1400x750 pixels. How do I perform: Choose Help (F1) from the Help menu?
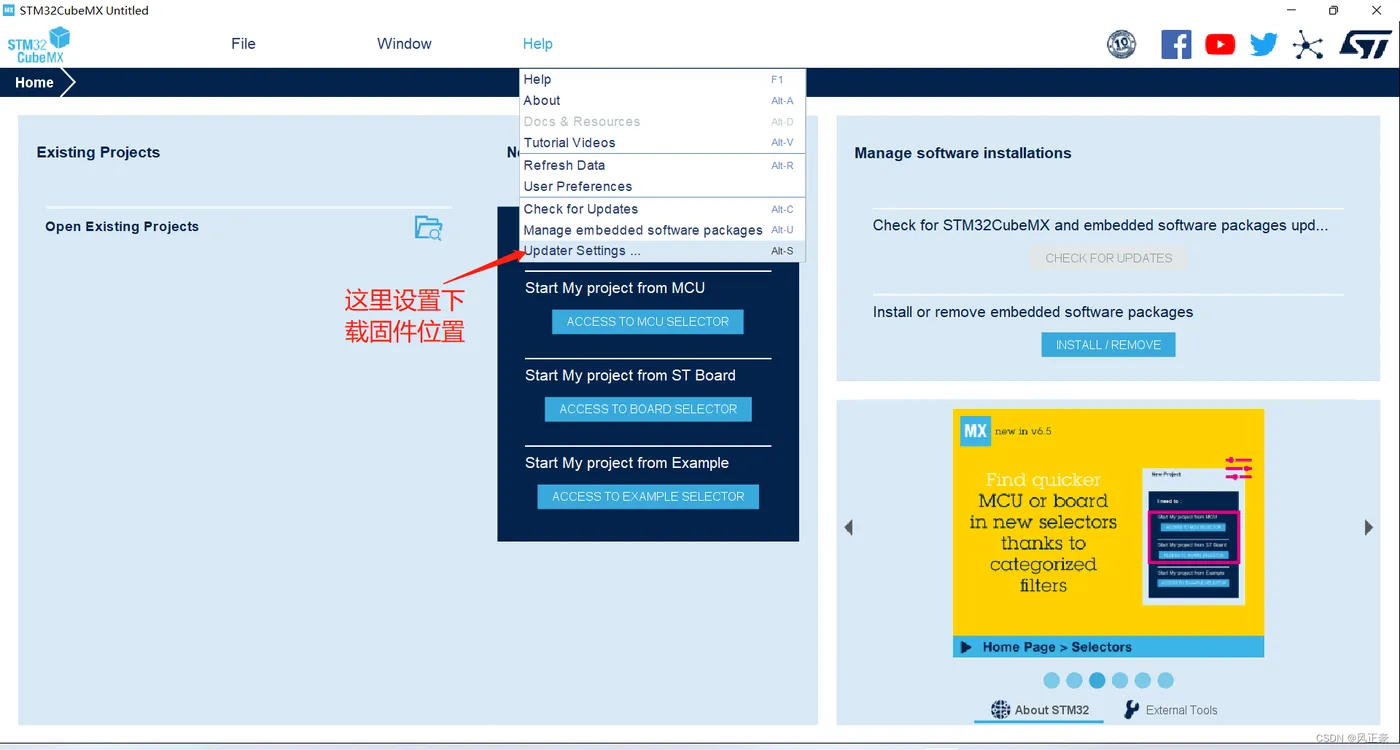coord(662,80)
